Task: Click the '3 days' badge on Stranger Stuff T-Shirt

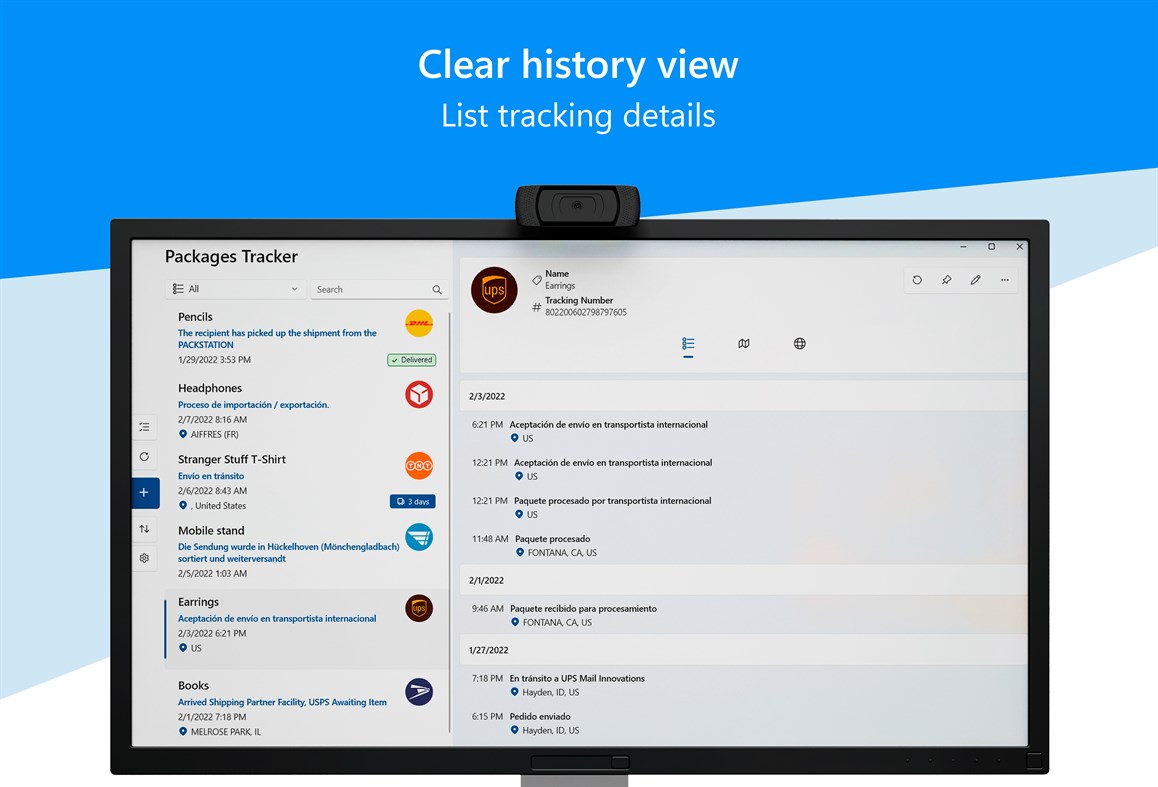Action: (412, 501)
